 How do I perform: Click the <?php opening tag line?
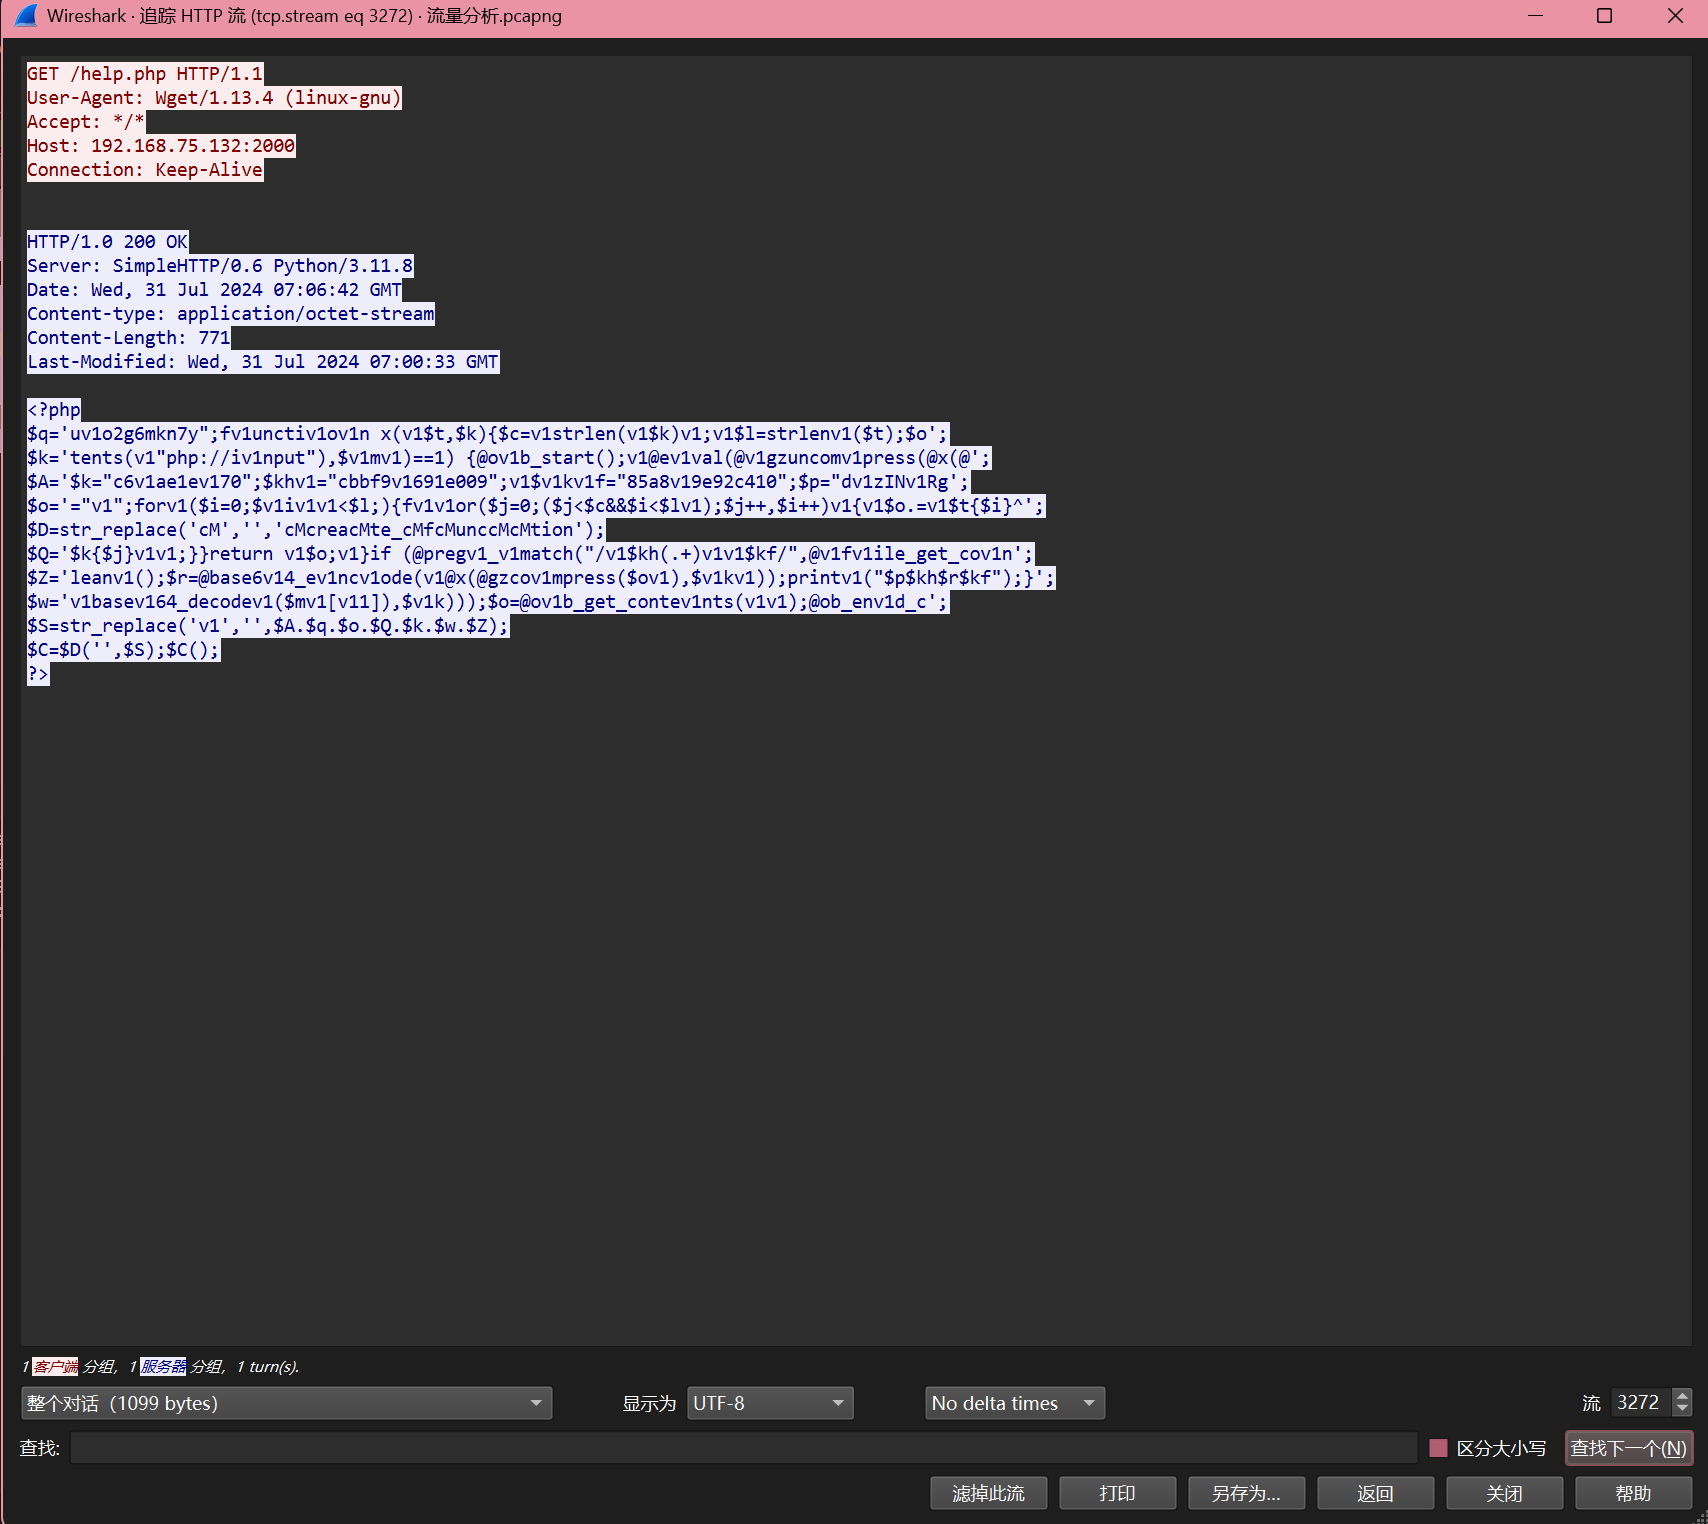(x=54, y=410)
